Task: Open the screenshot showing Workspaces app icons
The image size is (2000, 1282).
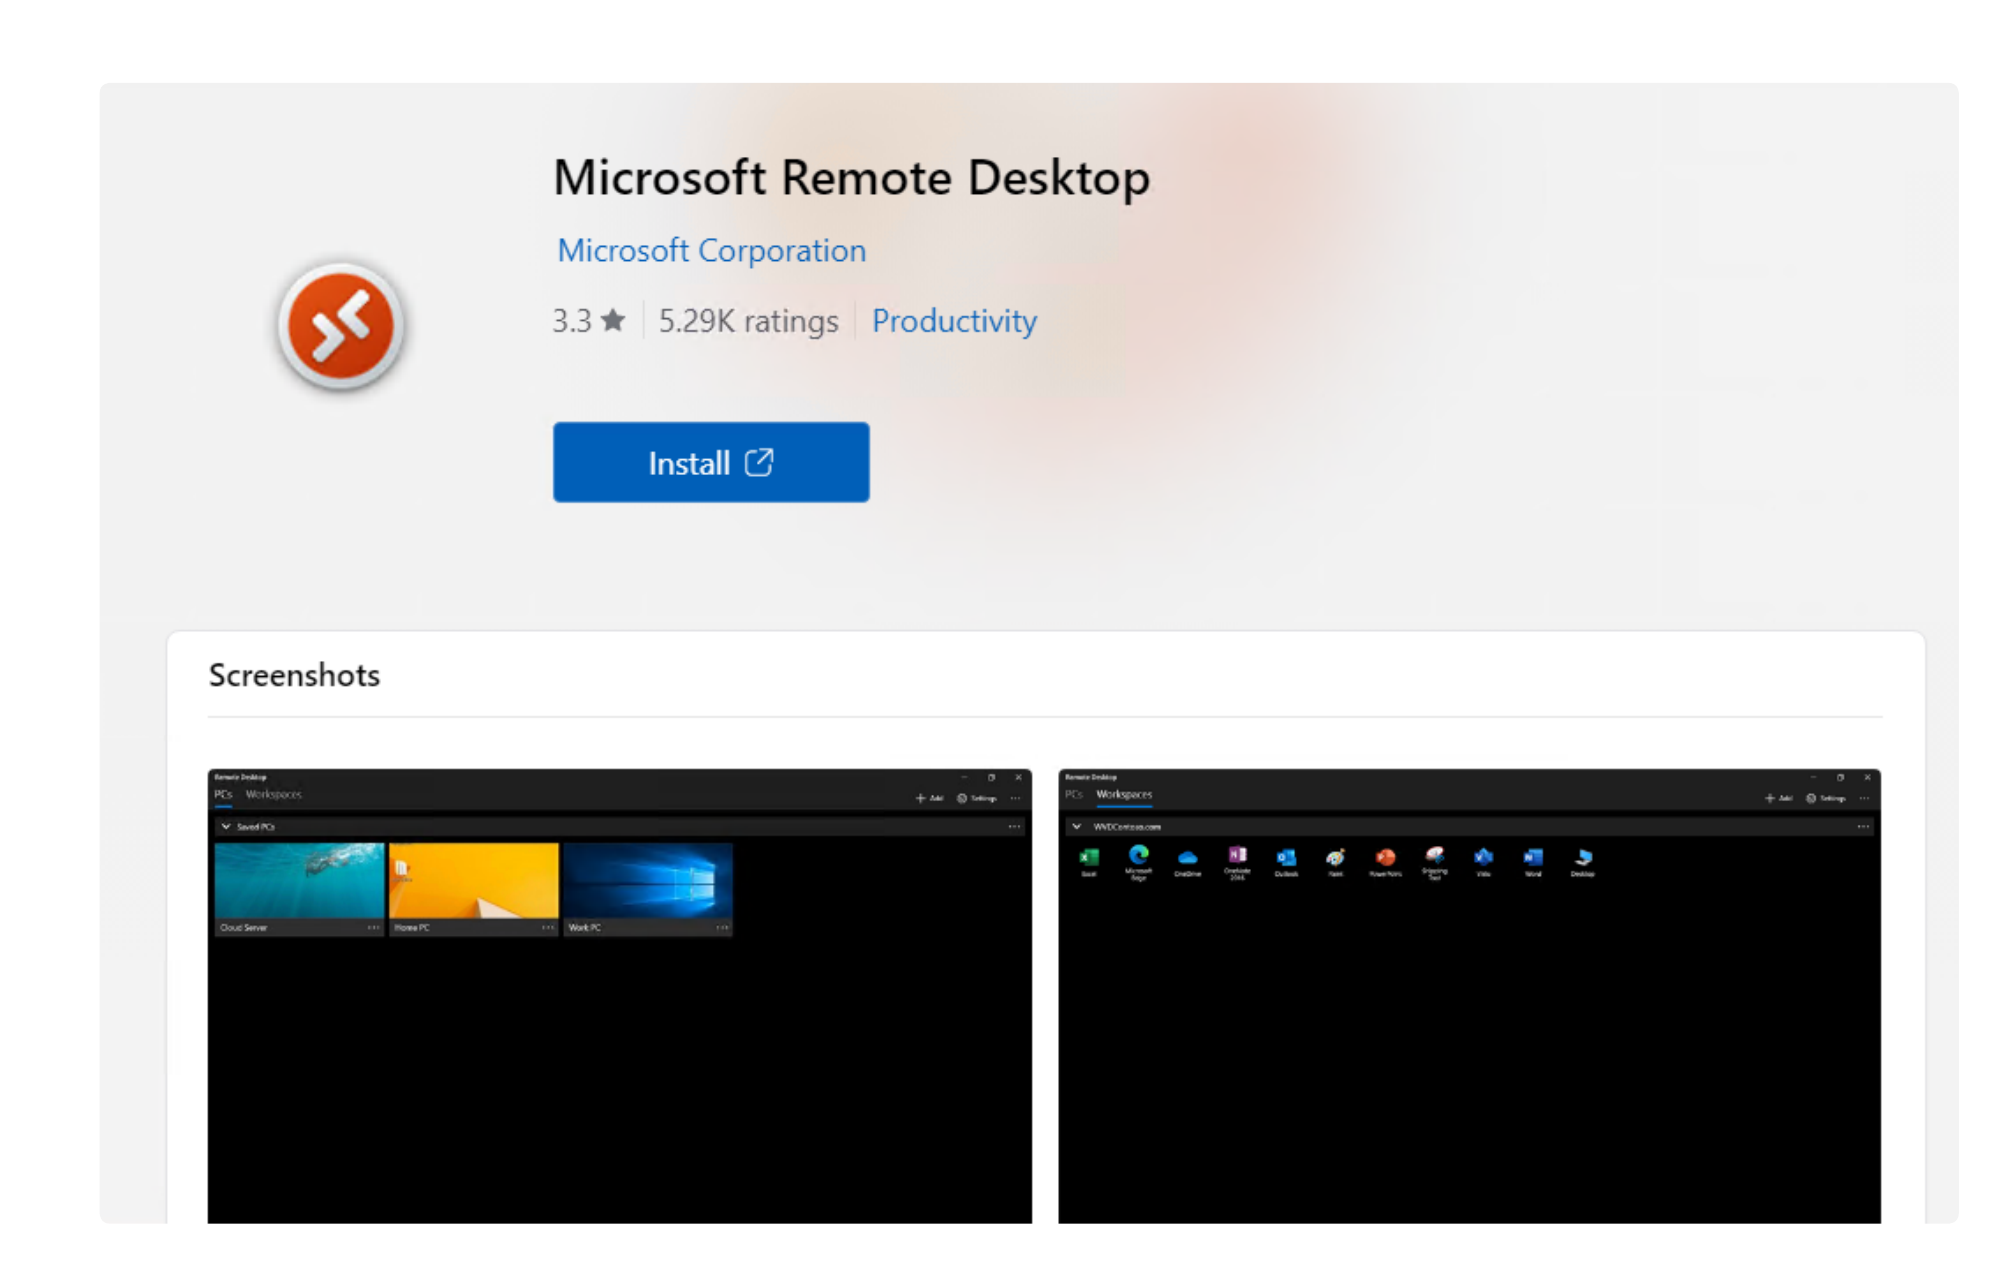Action: (1469, 995)
